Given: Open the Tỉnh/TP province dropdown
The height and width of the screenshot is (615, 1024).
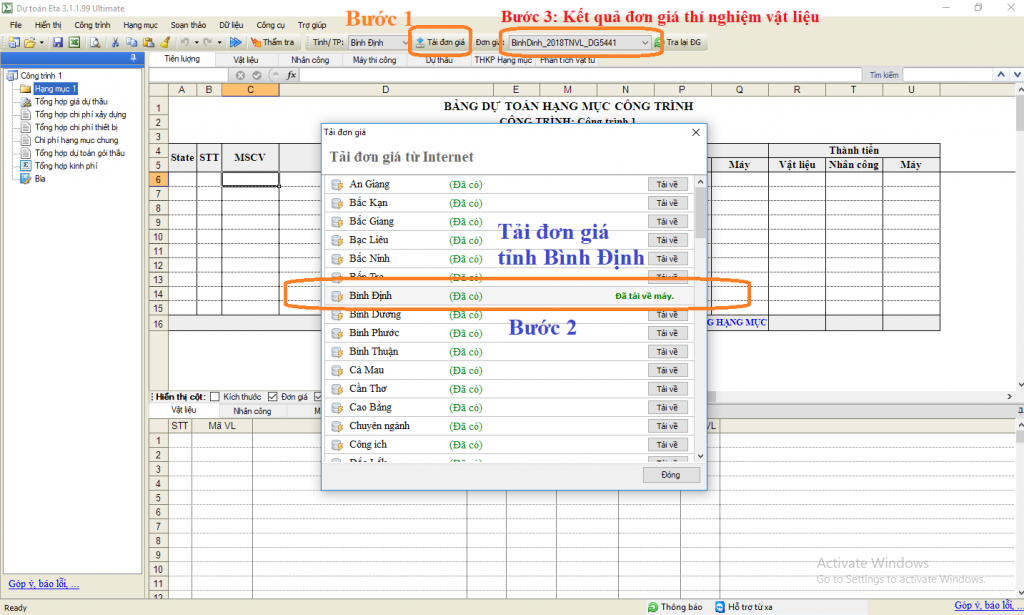Looking at the screenshot, I should point(402,42).
